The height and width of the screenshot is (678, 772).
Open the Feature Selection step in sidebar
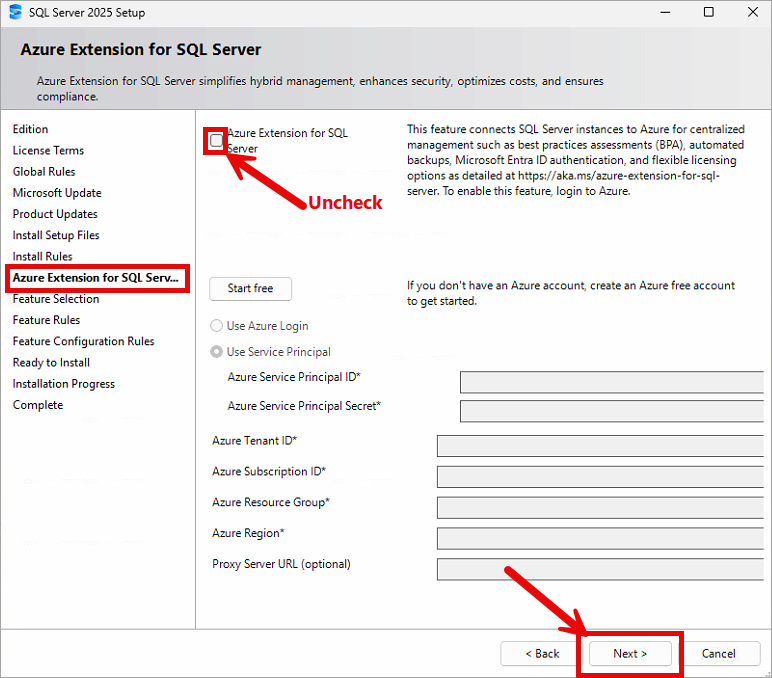56,299
